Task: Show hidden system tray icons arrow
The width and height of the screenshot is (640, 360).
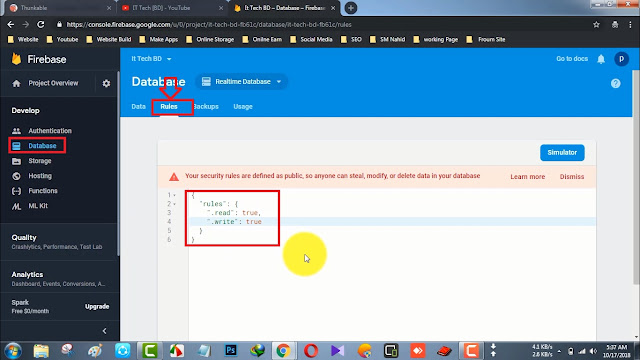Action: (x=559, y=351)
